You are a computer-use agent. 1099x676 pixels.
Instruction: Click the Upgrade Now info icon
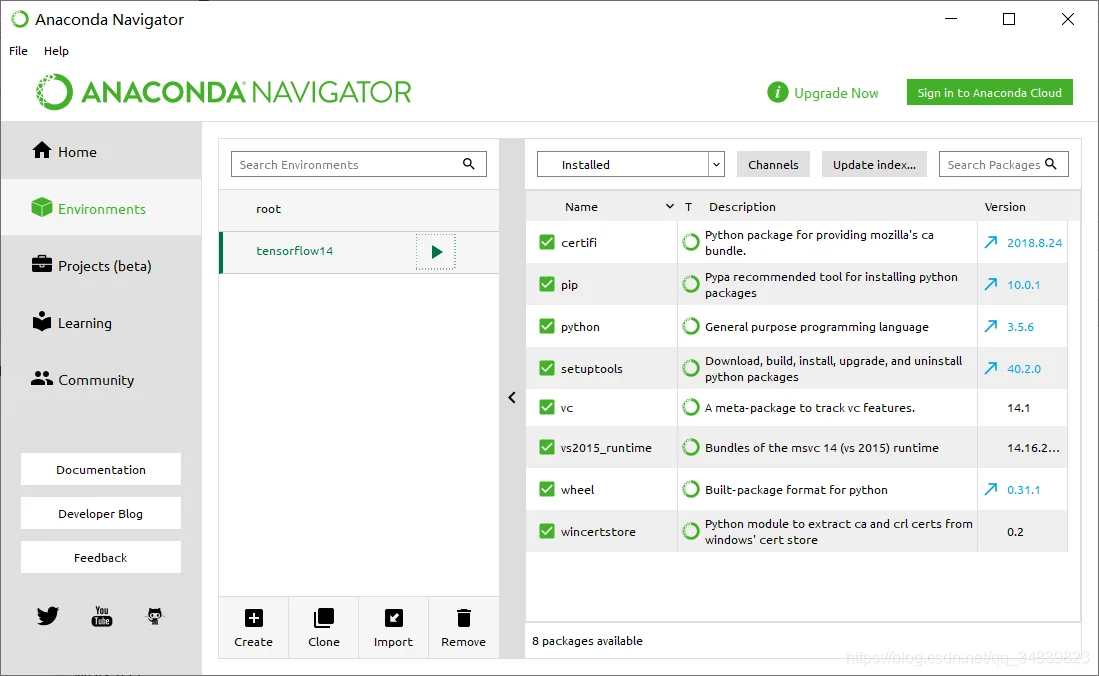point(777,92)
